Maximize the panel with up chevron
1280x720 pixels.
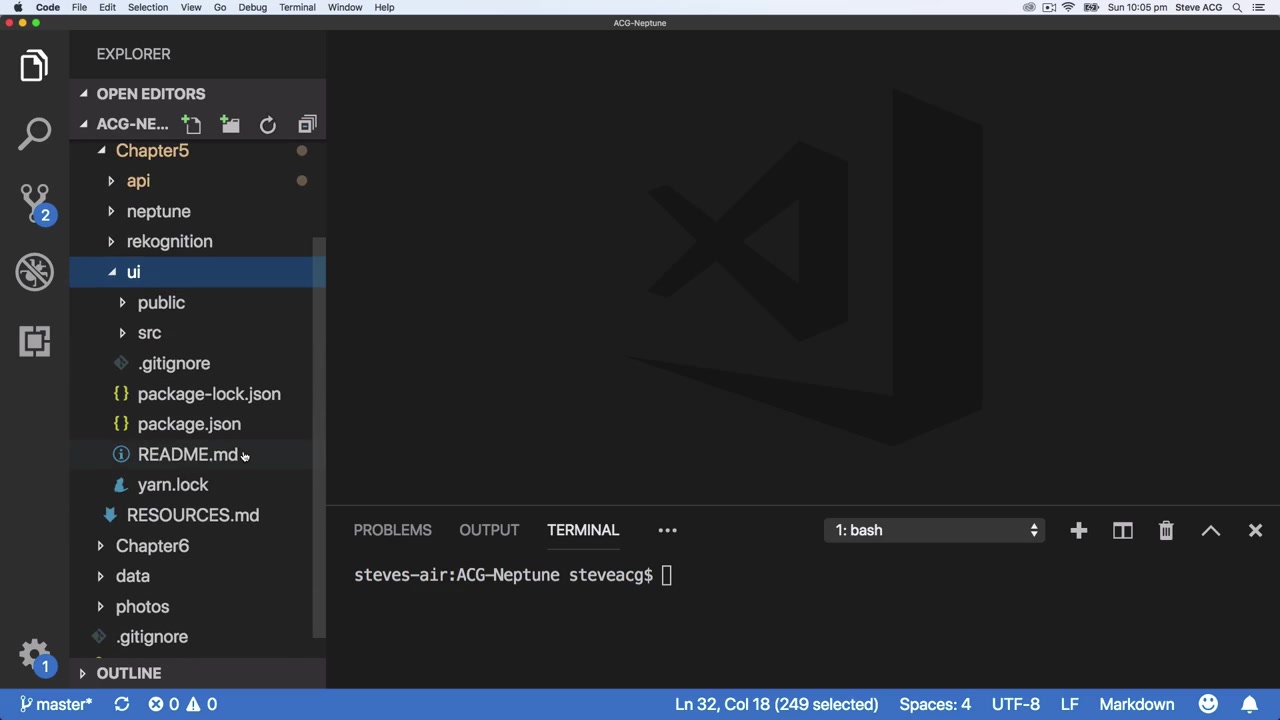pos(1211,530)
